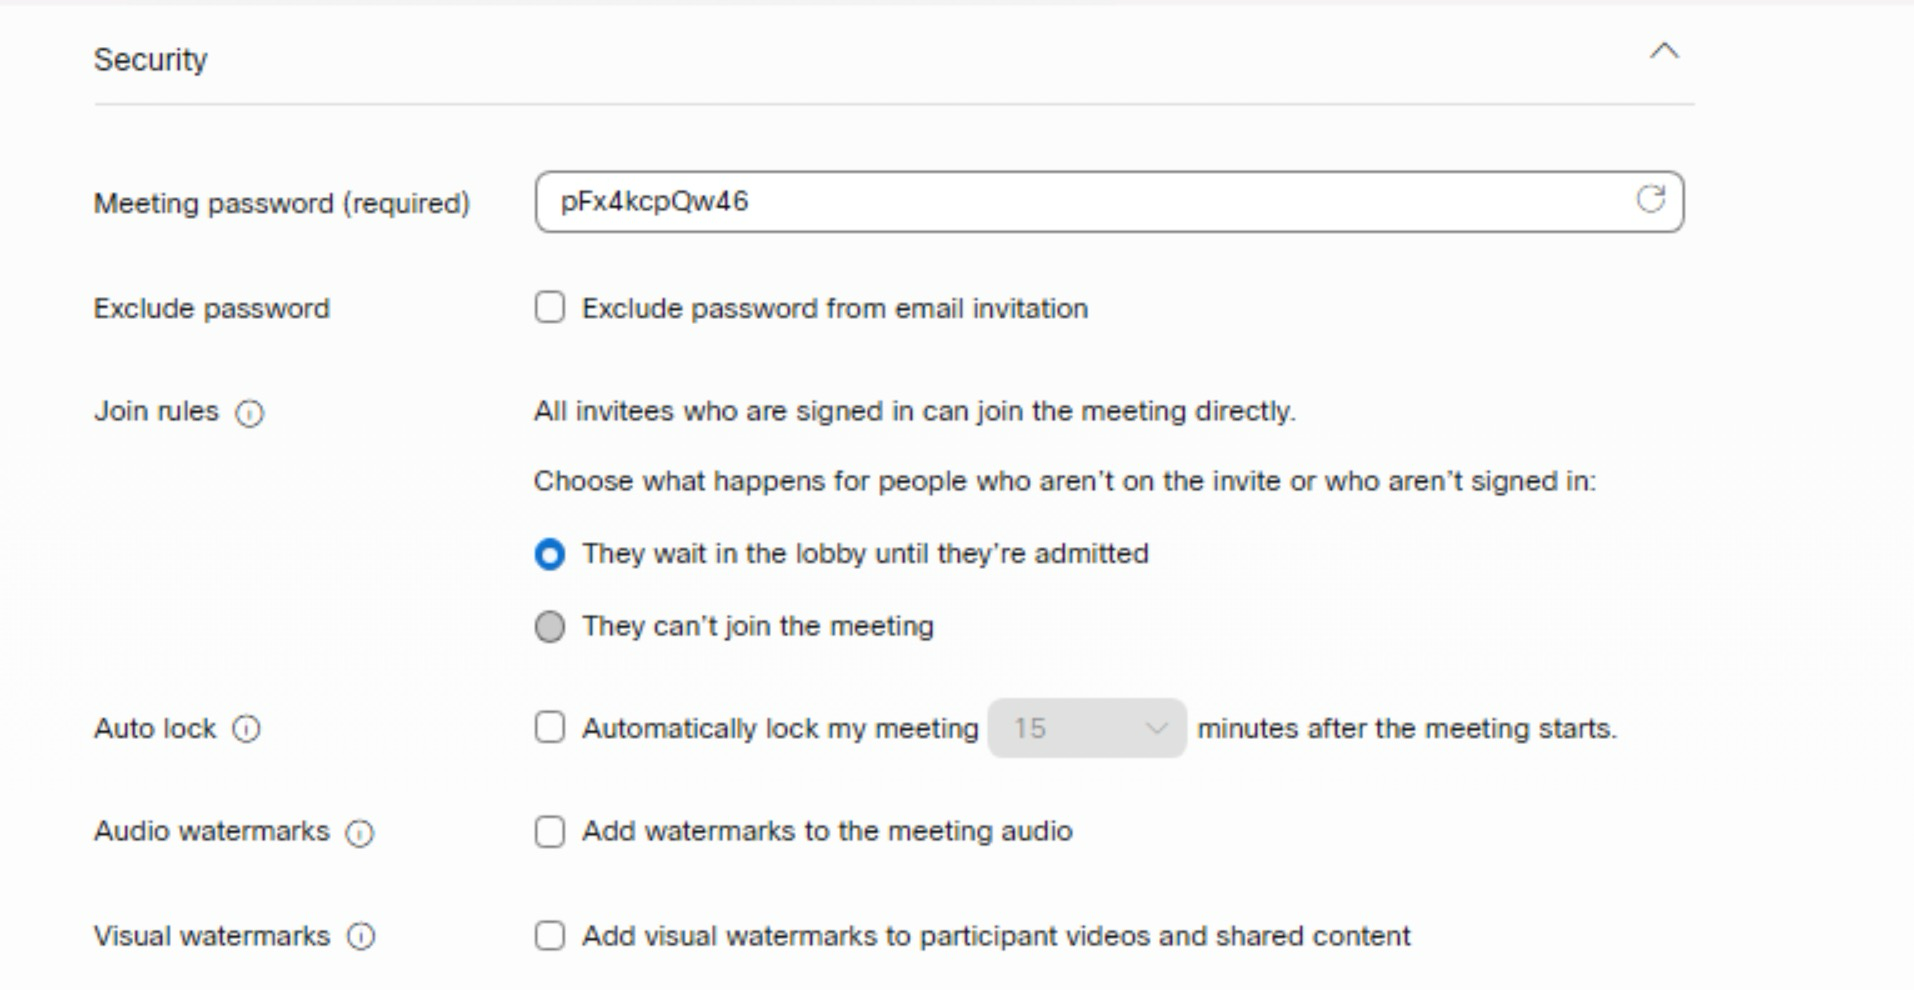This screenshot has width=1914, height=990.
Task: Choose the They can't join the meeting radio button
Action: (x=549, y=627)
